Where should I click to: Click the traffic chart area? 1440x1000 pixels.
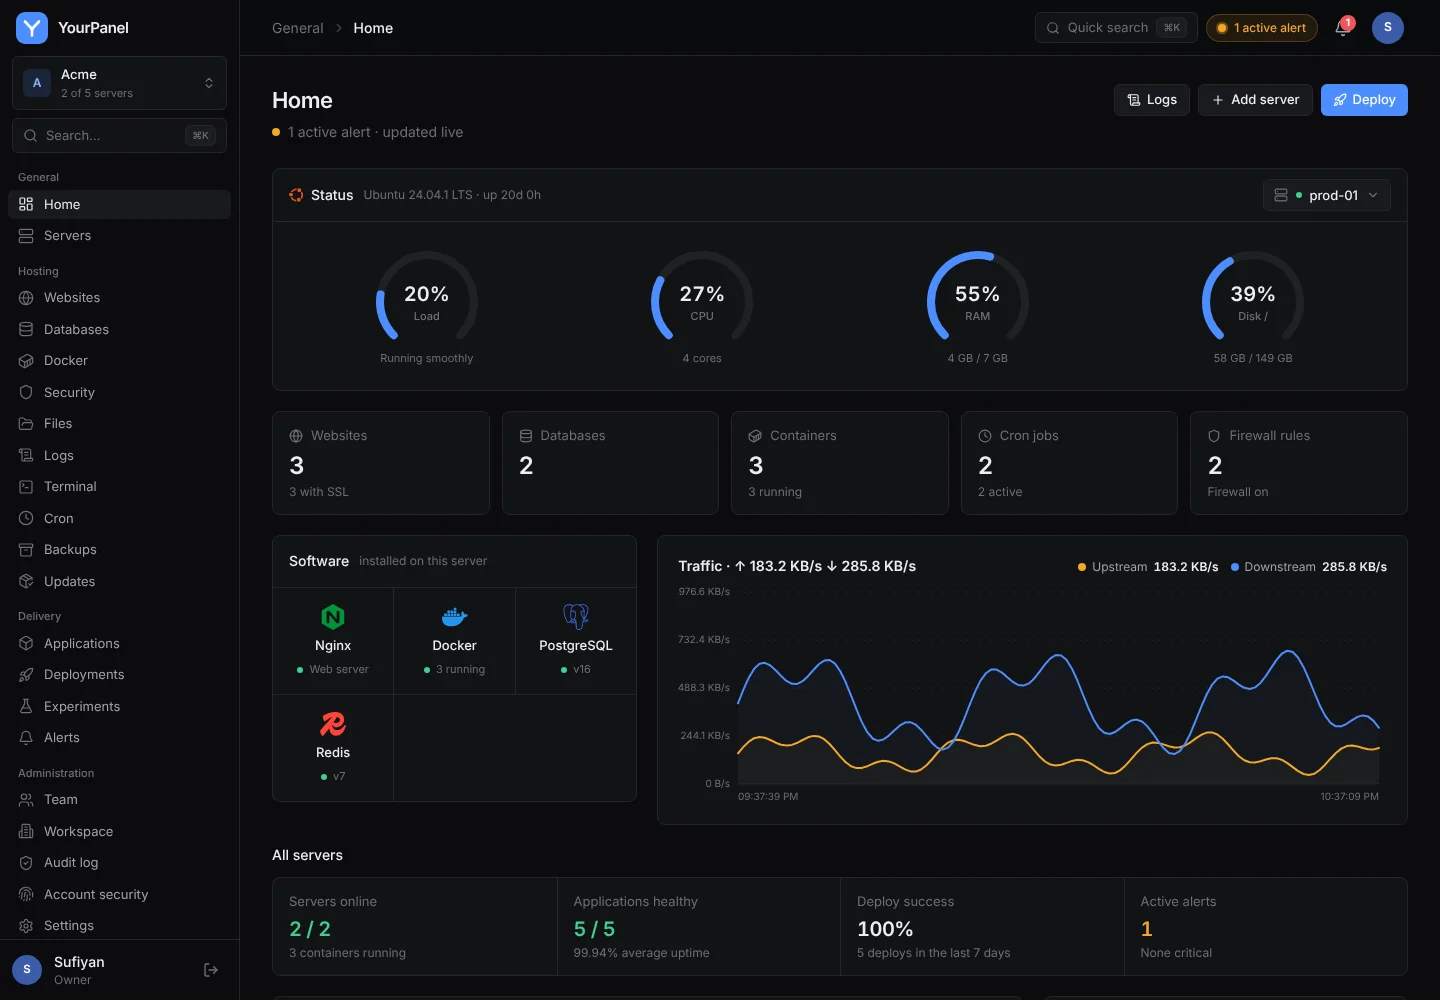[1058, 688]
